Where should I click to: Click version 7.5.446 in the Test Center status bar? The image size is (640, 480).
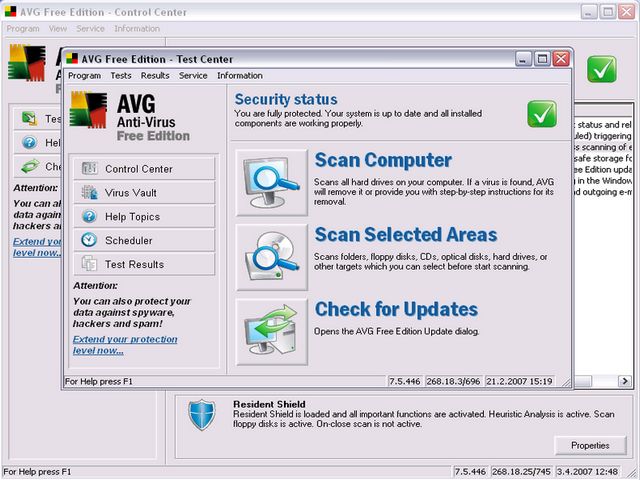(404, 381)
